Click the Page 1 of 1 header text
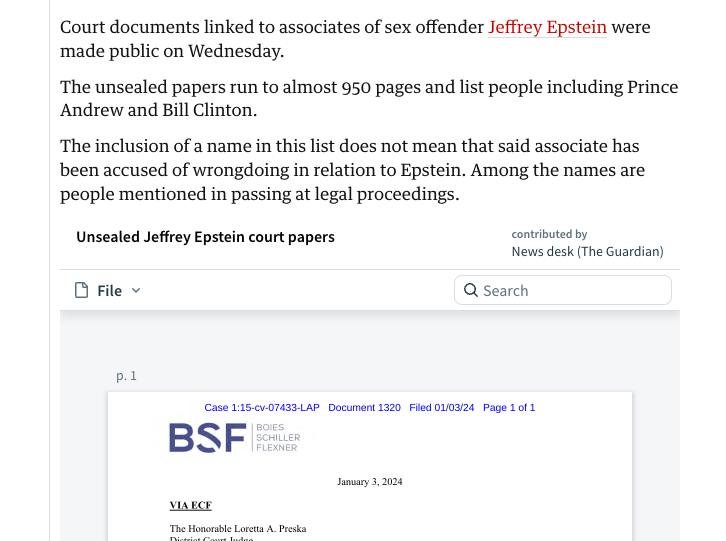Image resolution: width=726 pixels, height=541 pixels. [x=509, y=408]
